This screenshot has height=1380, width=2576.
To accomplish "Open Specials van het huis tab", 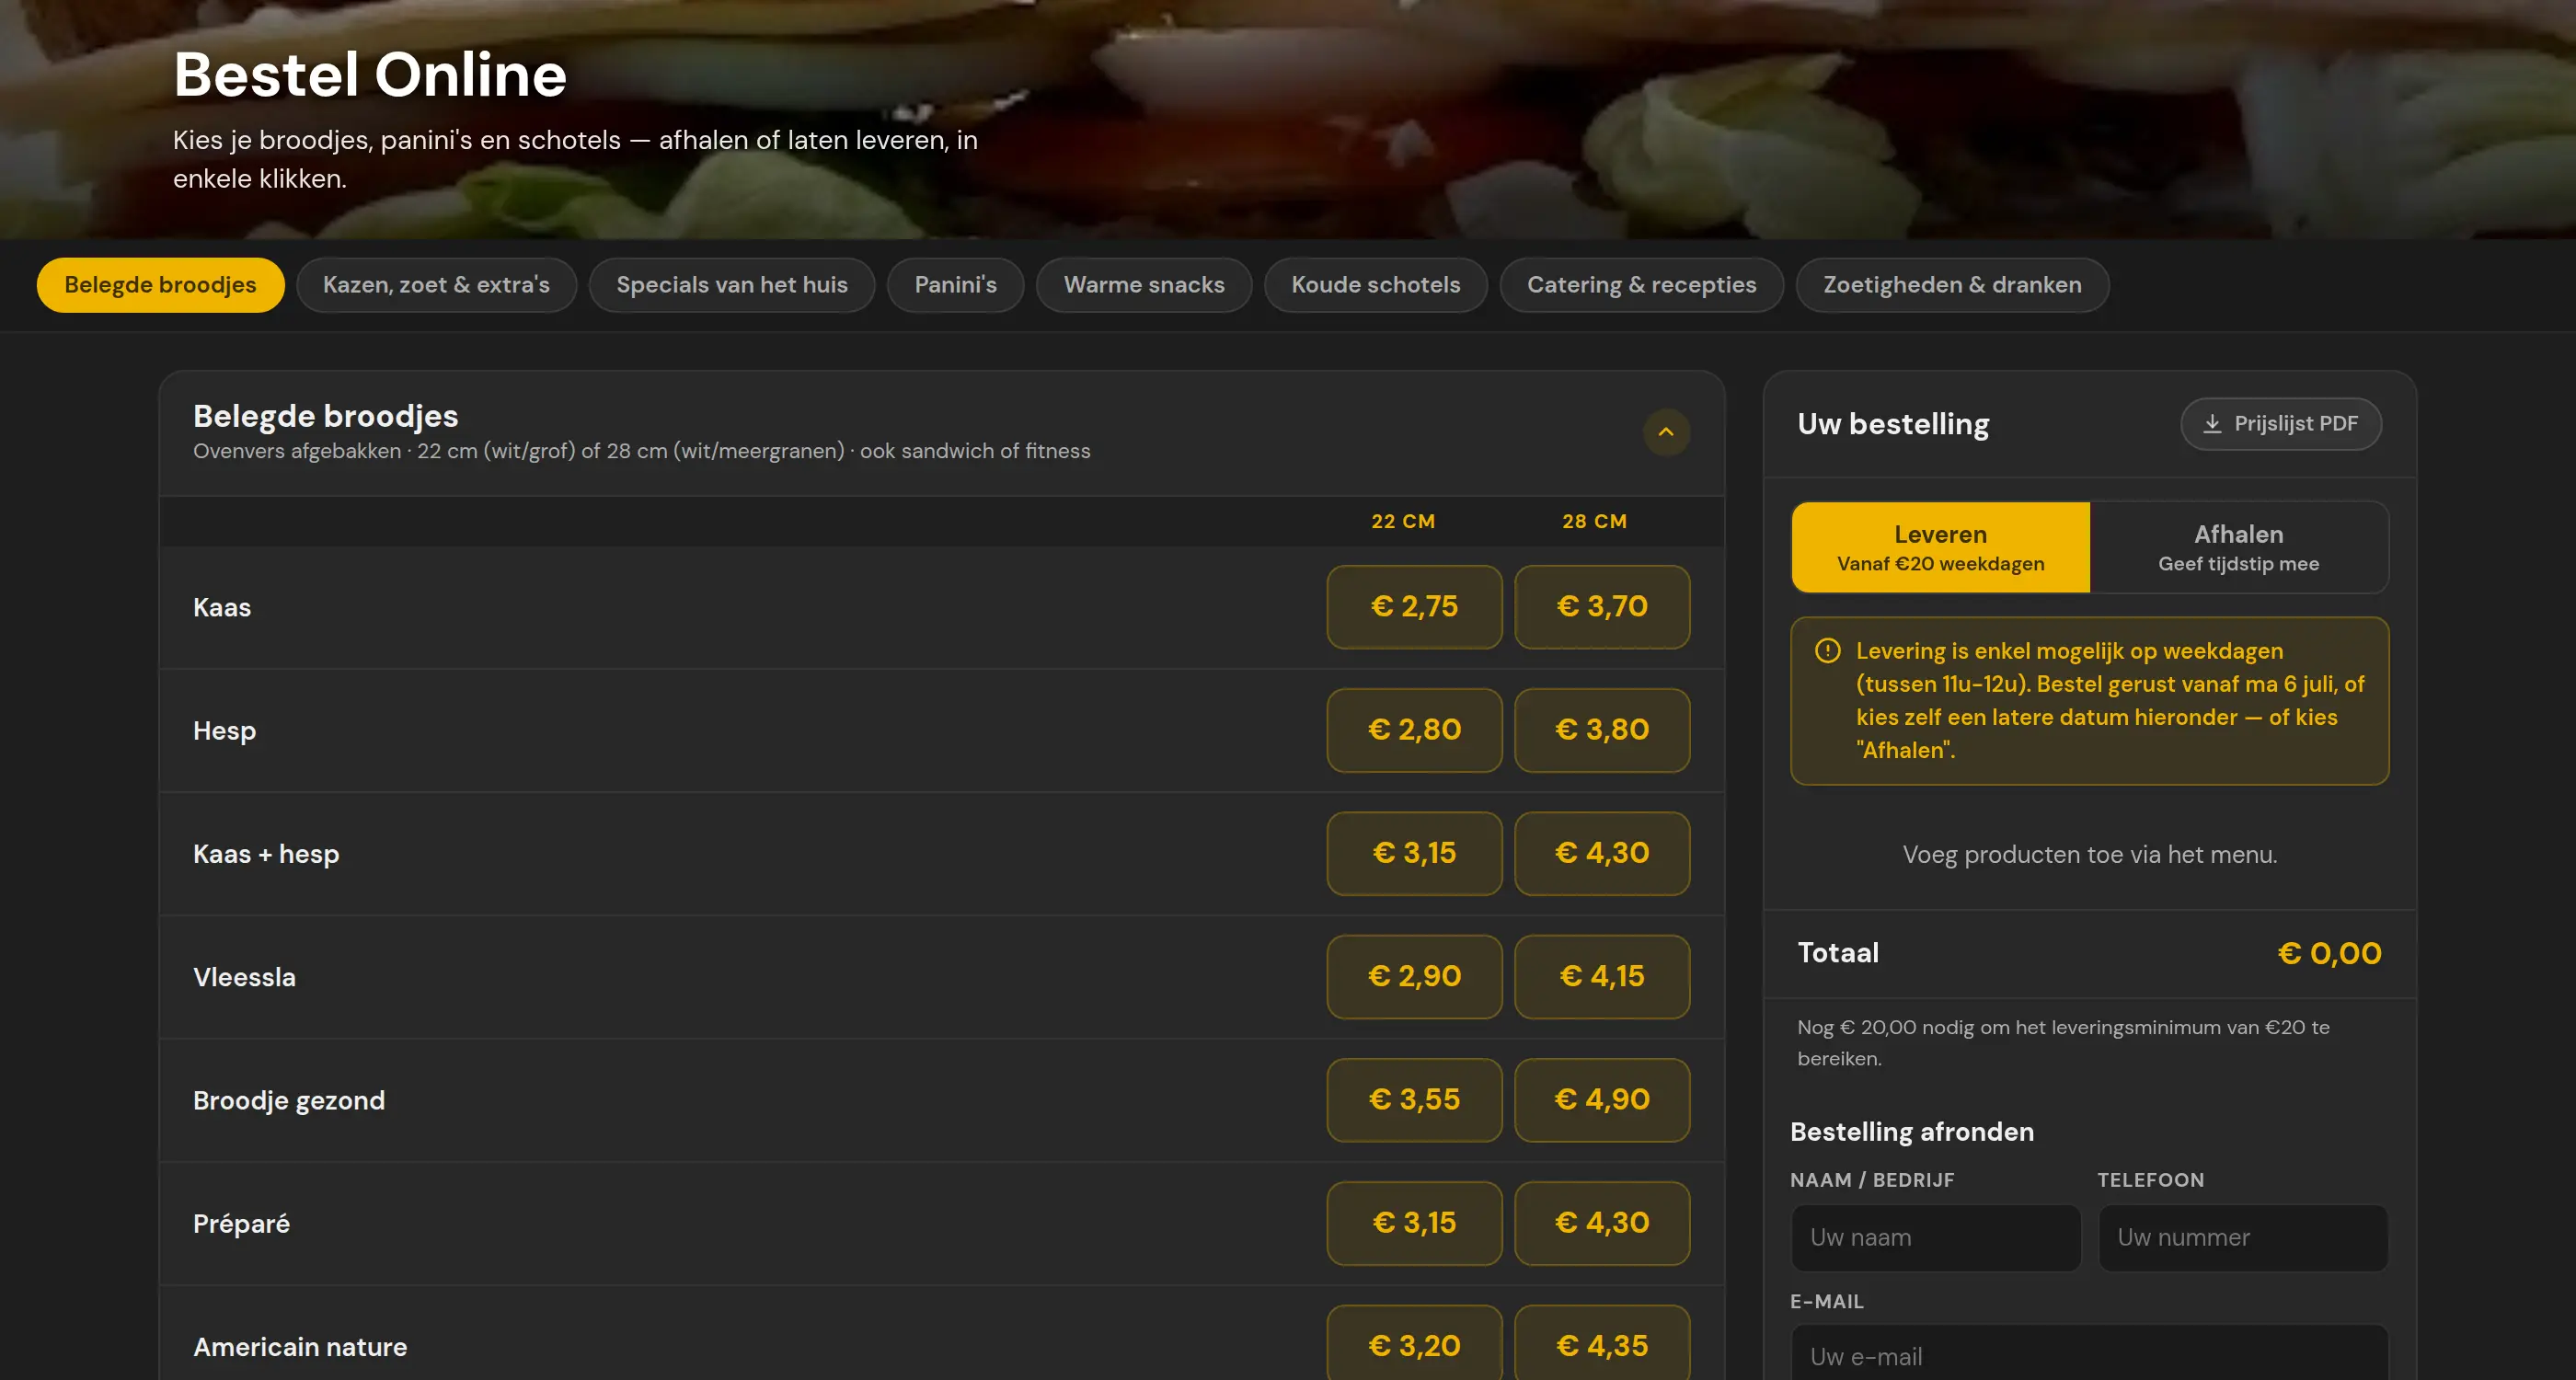I will click(x=732, y=285).
